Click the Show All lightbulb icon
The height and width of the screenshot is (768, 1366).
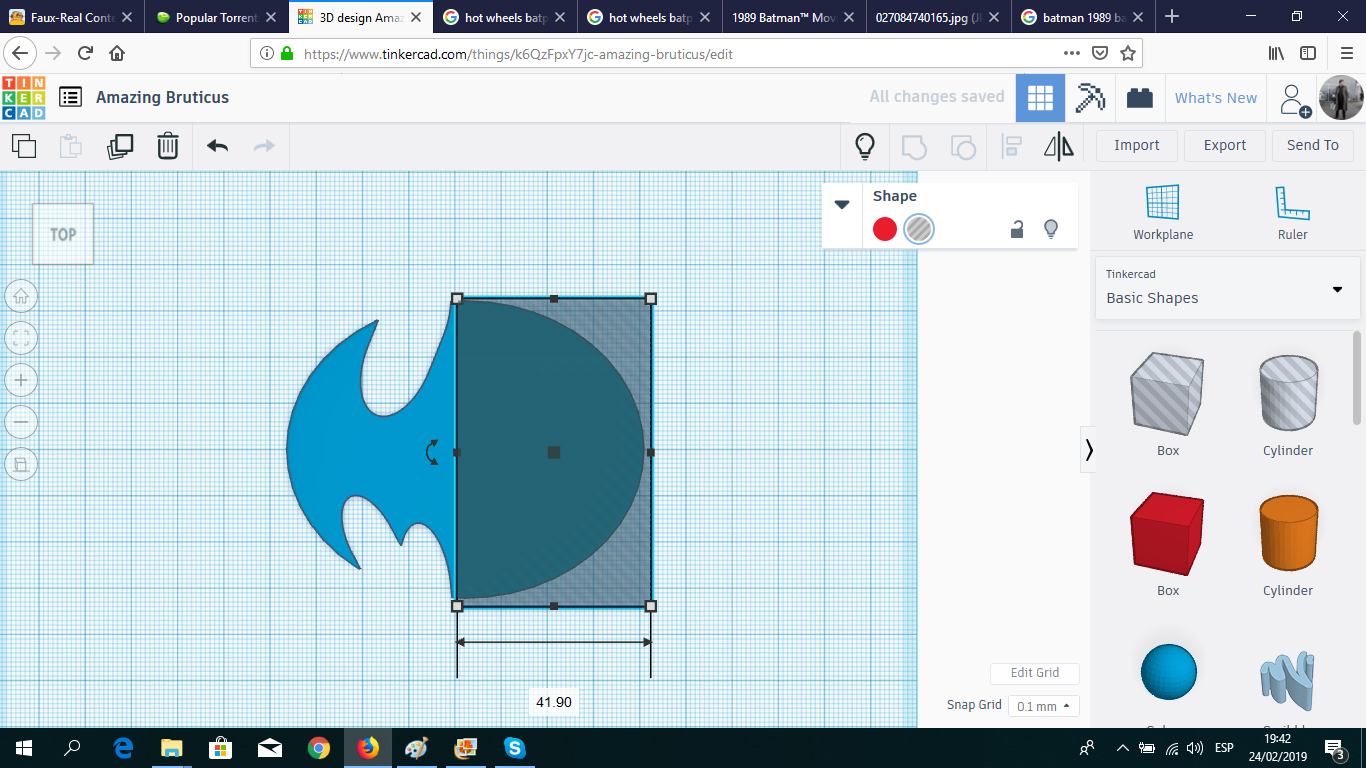tap(865, 146)
